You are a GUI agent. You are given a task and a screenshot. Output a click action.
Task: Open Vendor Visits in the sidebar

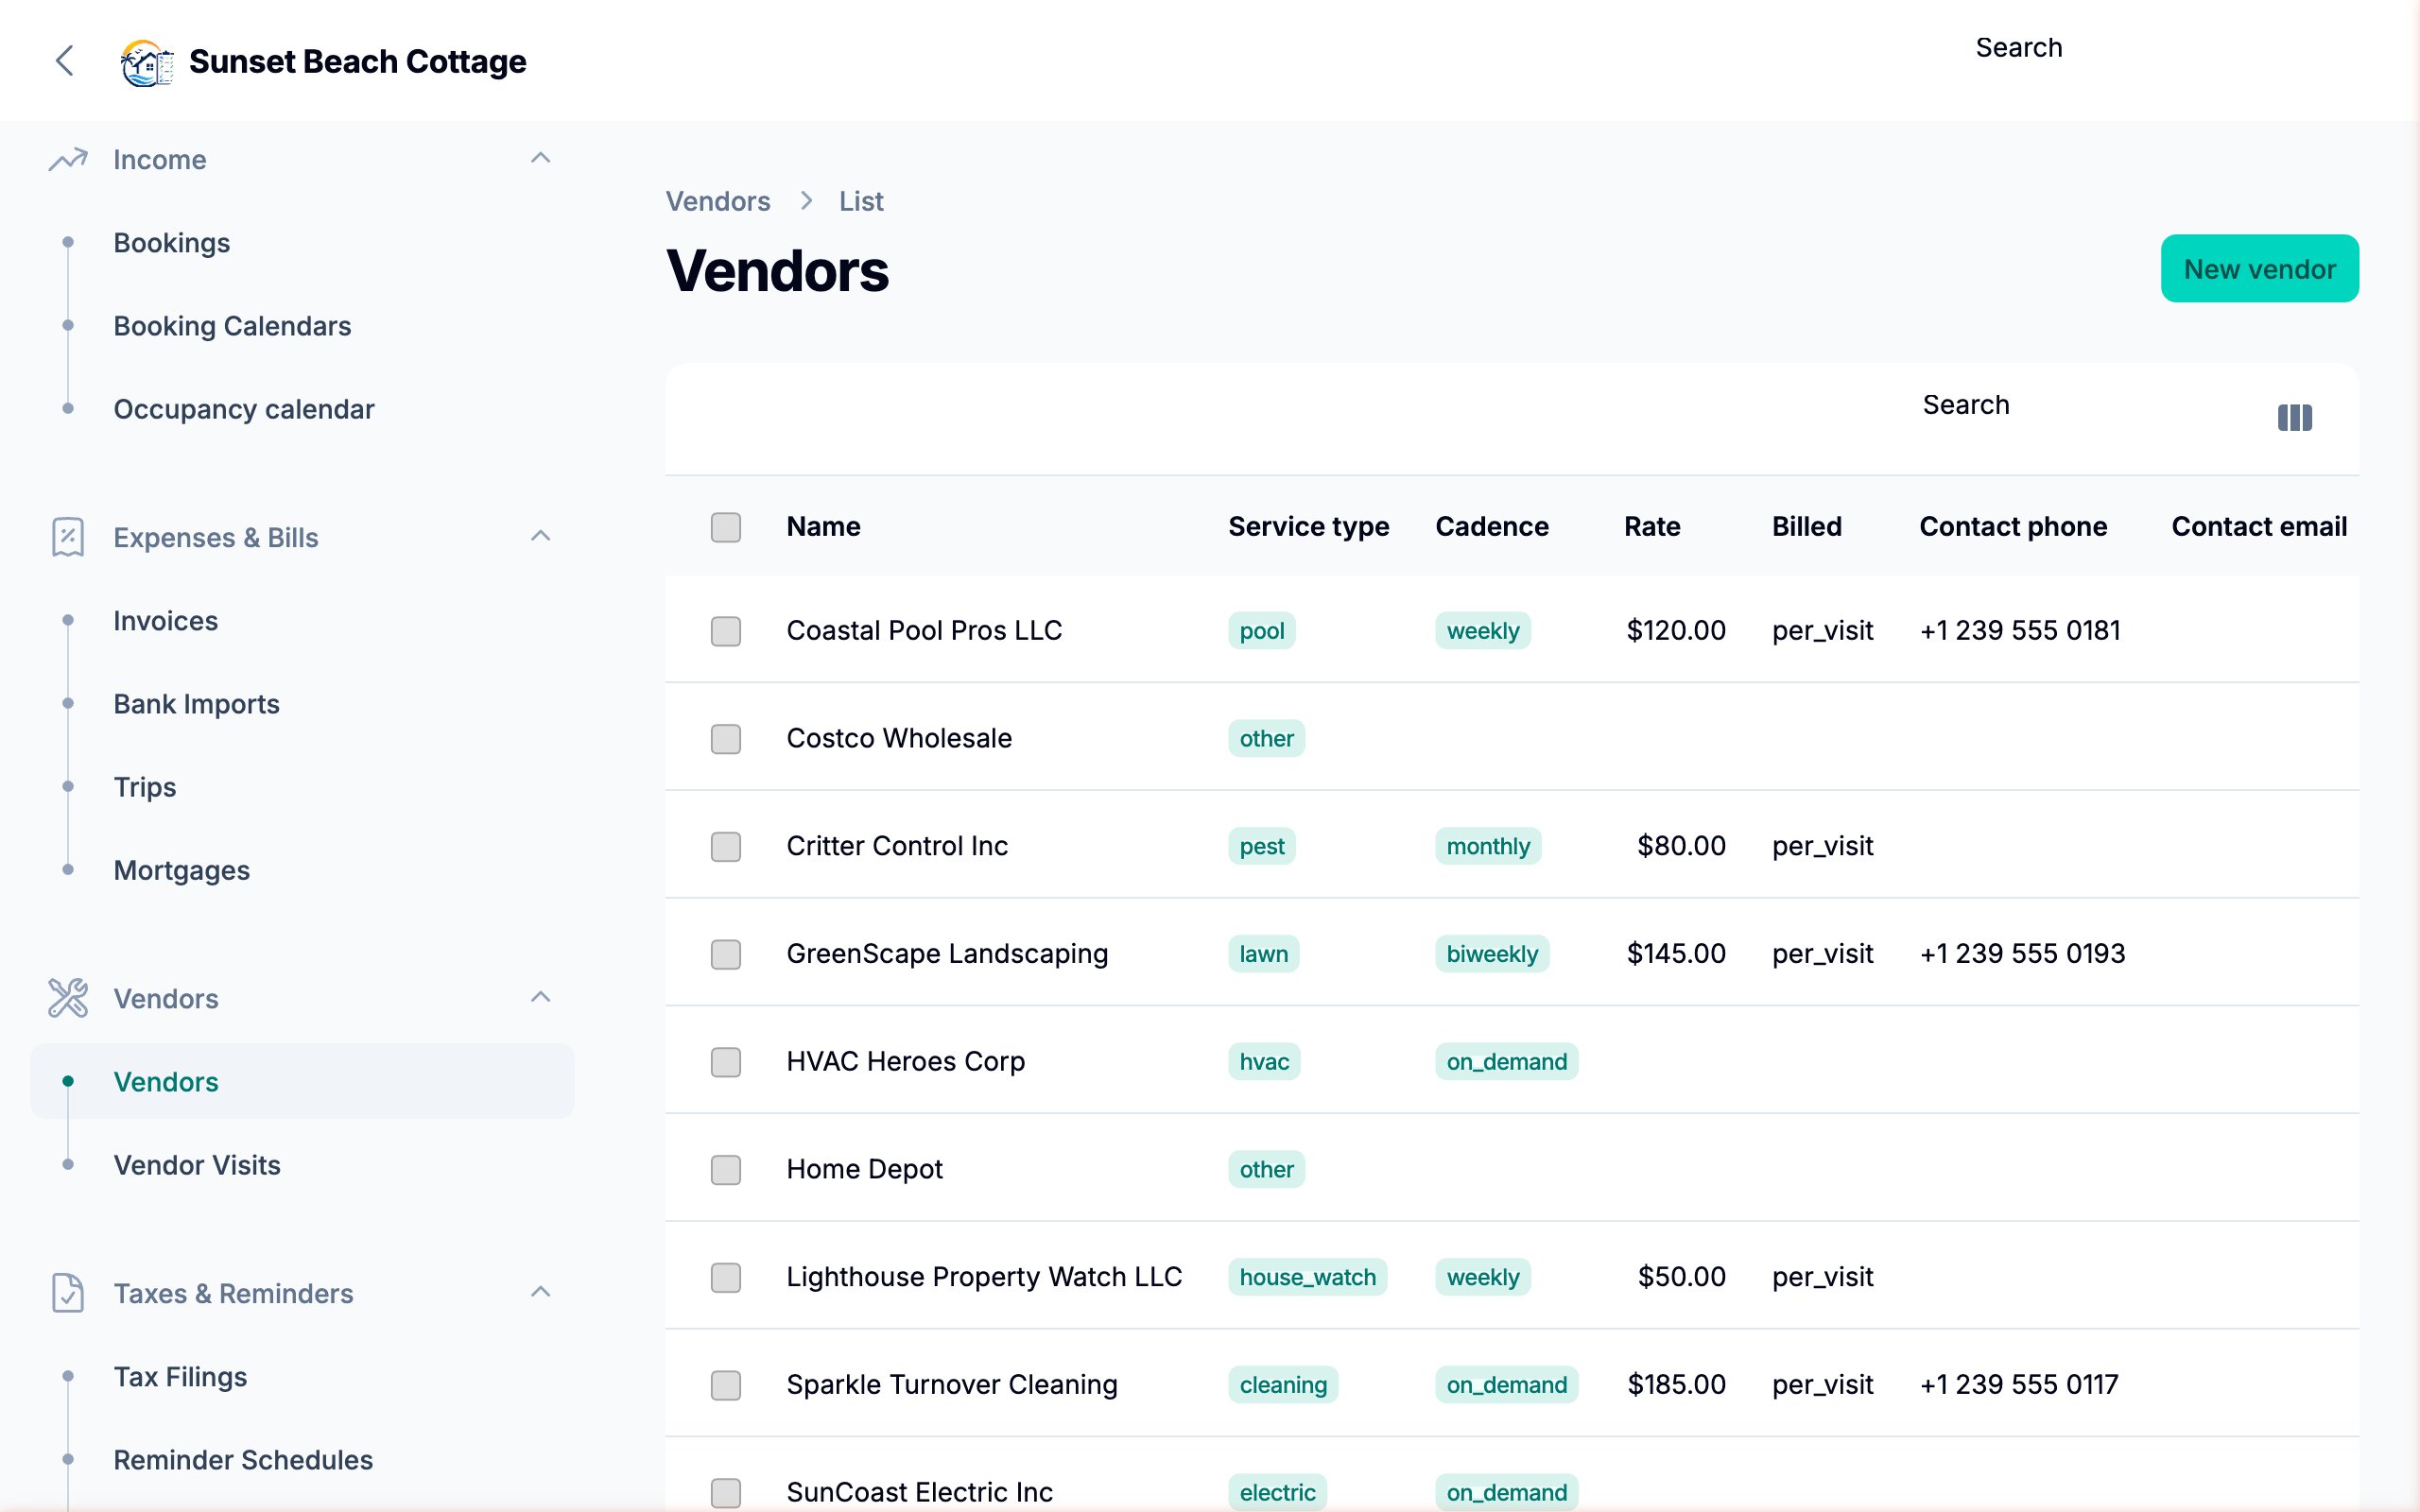[x=197, y=1164]
